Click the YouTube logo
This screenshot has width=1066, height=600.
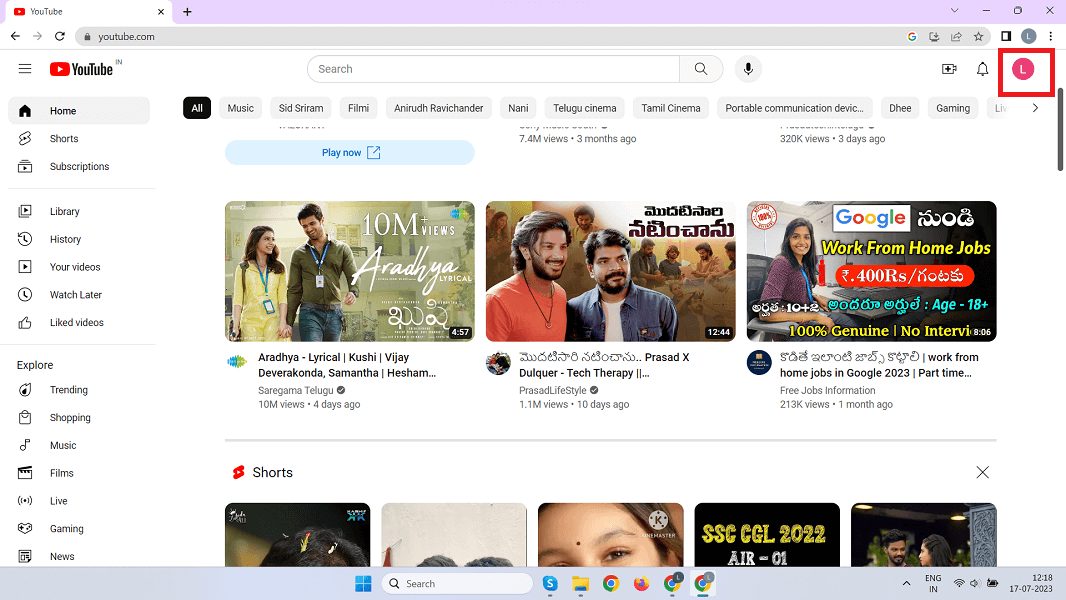coord(81,69)
